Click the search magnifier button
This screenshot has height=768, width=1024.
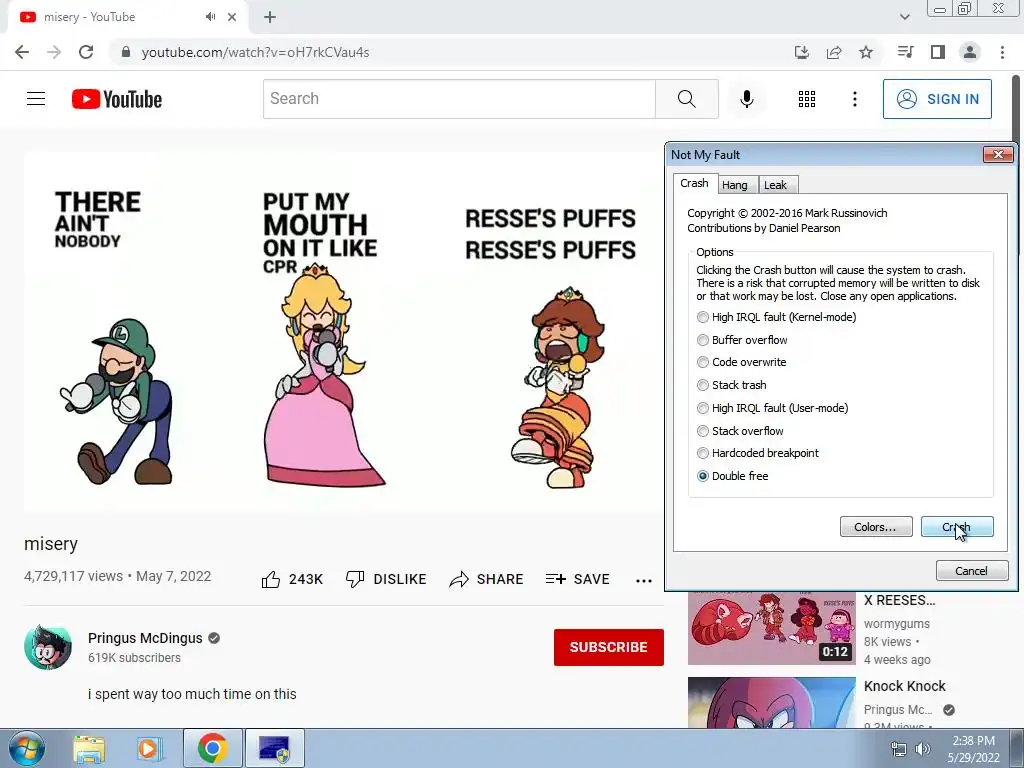pyautogui.click(x=686, y=99)
